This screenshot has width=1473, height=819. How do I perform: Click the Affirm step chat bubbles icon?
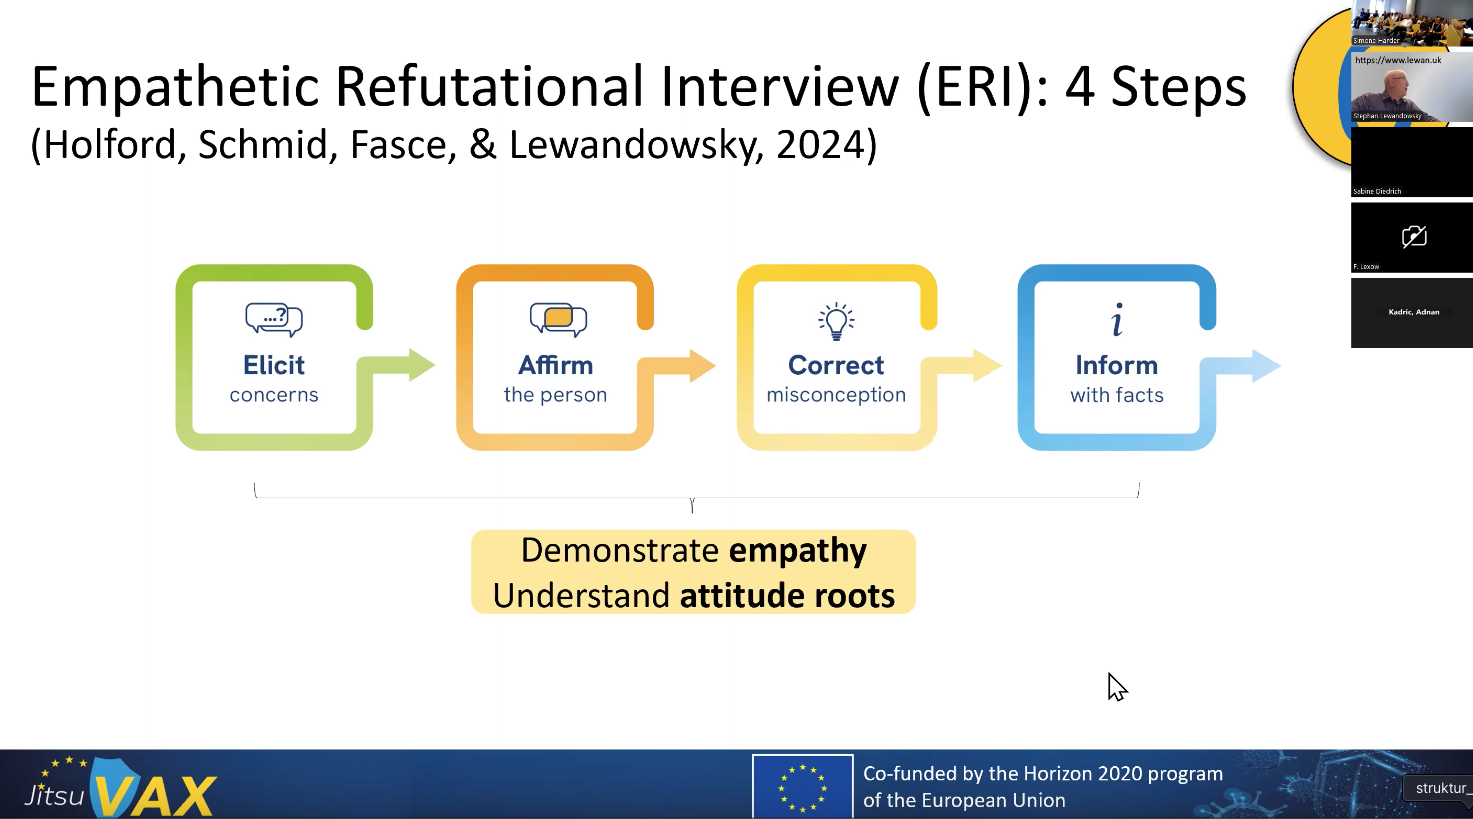[557, 319]
